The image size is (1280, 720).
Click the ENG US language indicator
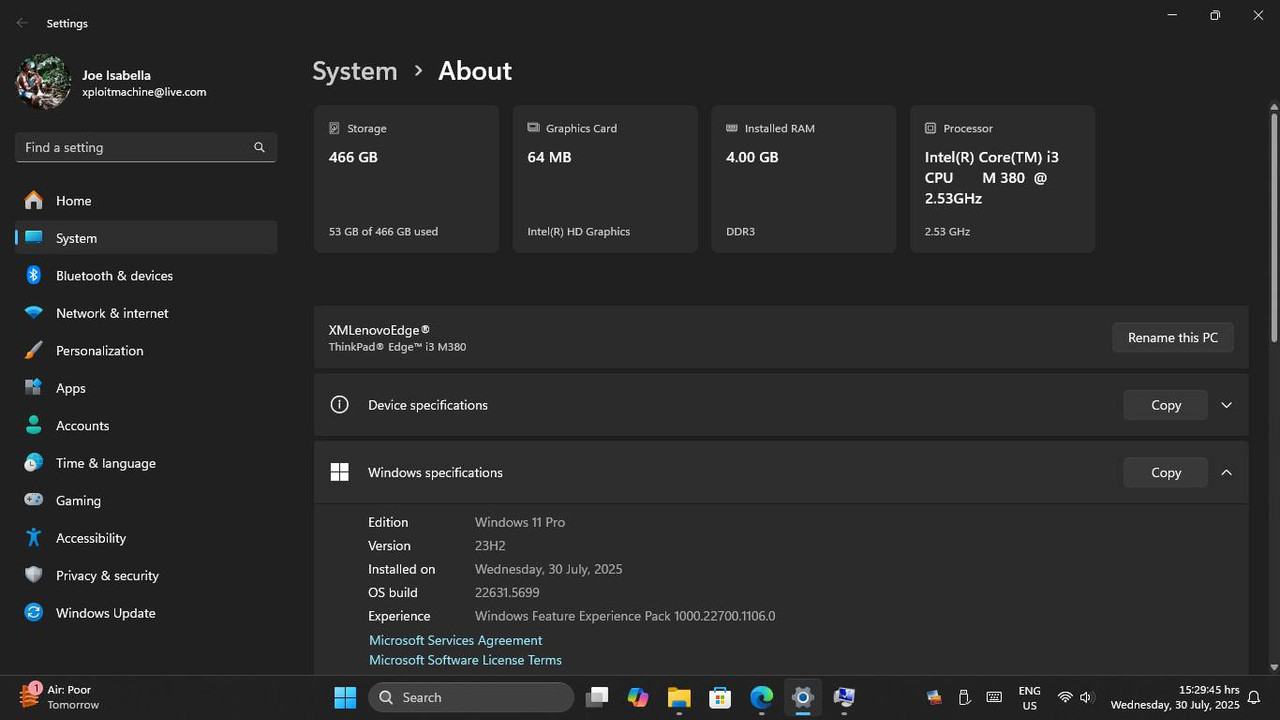pyautogui.click(x=1029, y=697)
